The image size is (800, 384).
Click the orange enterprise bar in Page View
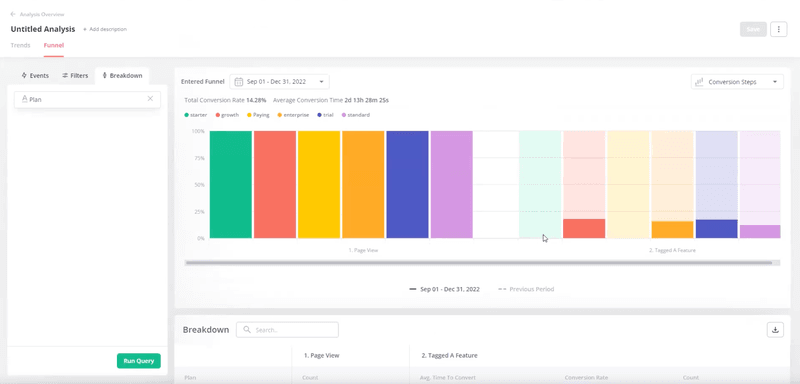click(x=363, y=185)
